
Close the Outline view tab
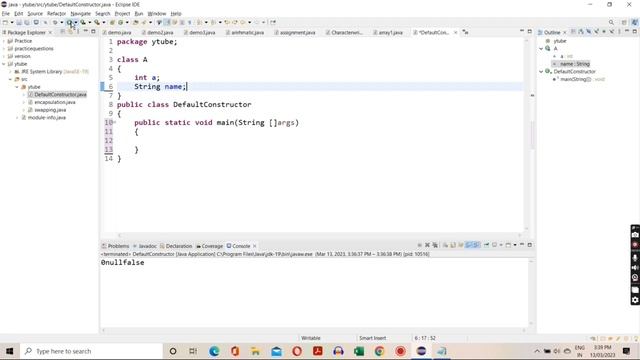pos(565,32)
